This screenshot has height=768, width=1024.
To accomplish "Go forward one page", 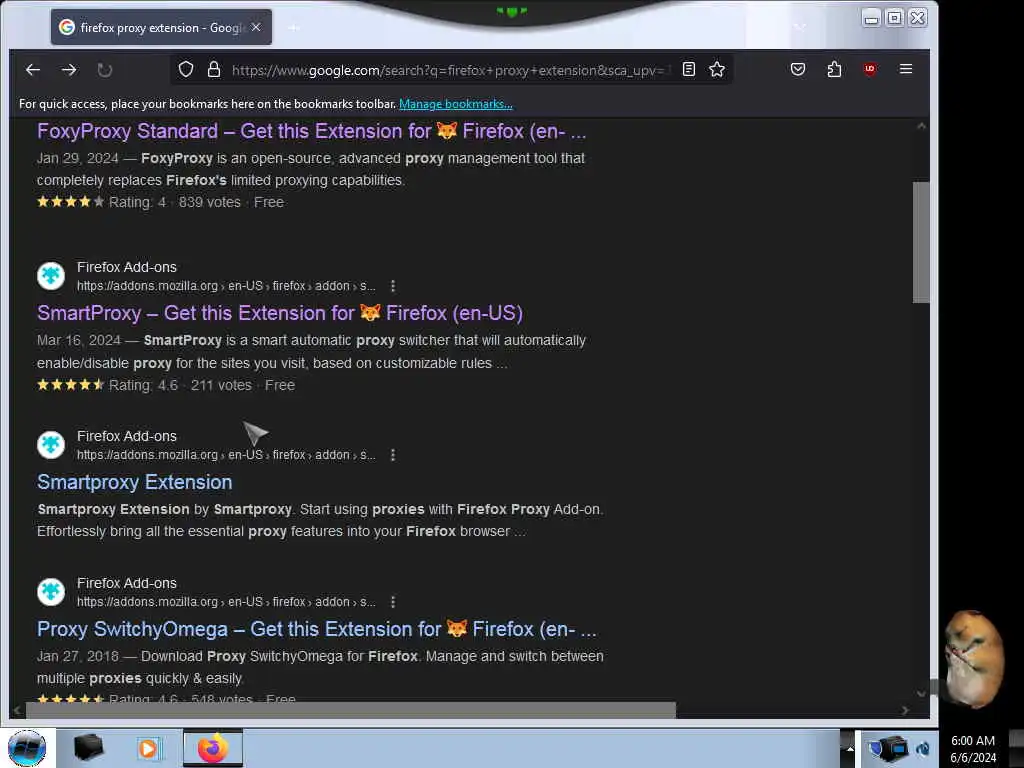I will coord(69,70).
